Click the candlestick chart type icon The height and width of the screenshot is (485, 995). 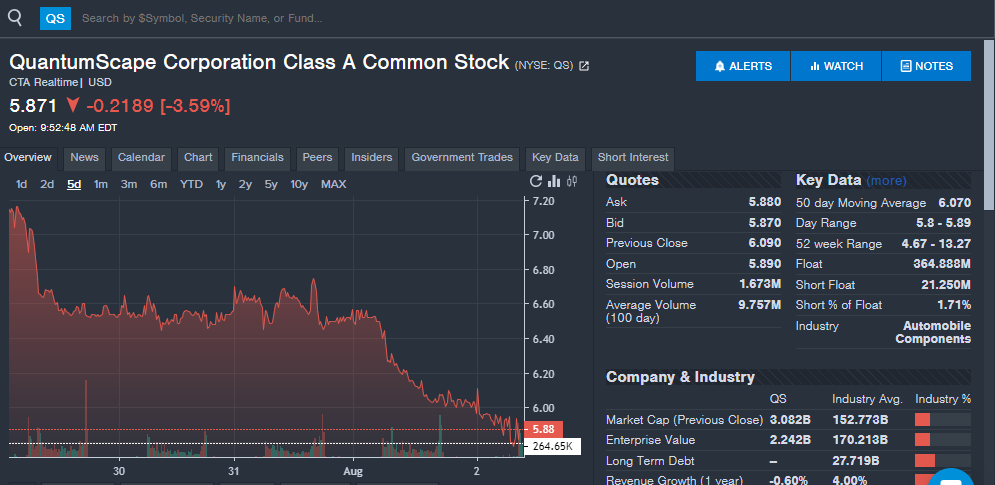[x=572, y=182]
